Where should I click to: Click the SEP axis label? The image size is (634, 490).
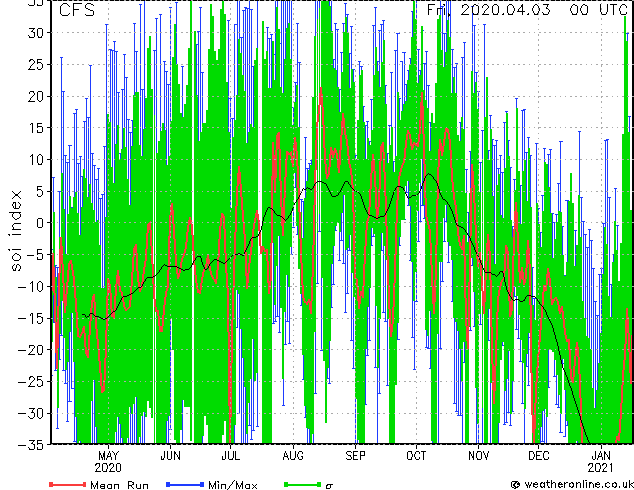click(x=355, y=456)
